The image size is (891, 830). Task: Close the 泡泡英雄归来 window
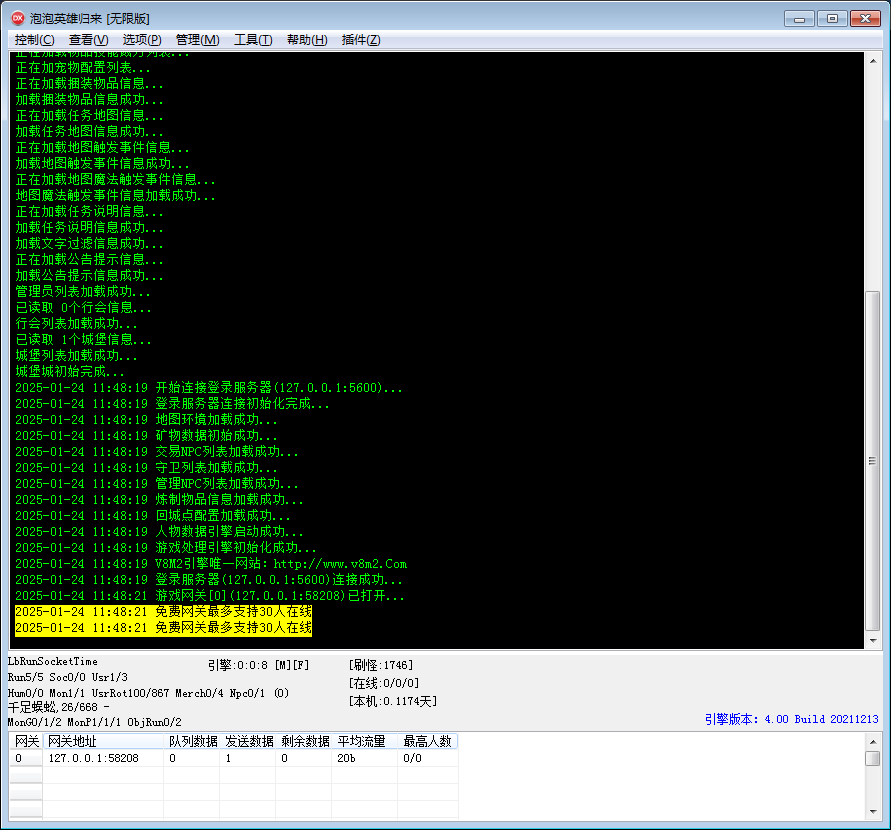tap(865, 19)
